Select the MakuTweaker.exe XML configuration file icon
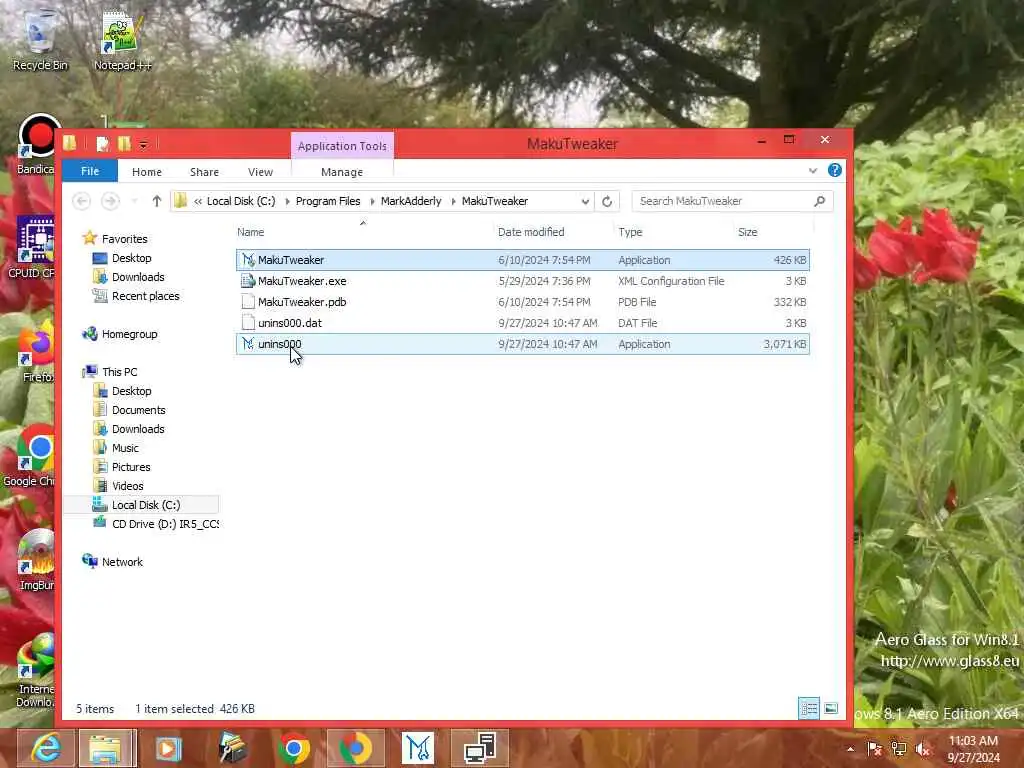 point(248,281)
